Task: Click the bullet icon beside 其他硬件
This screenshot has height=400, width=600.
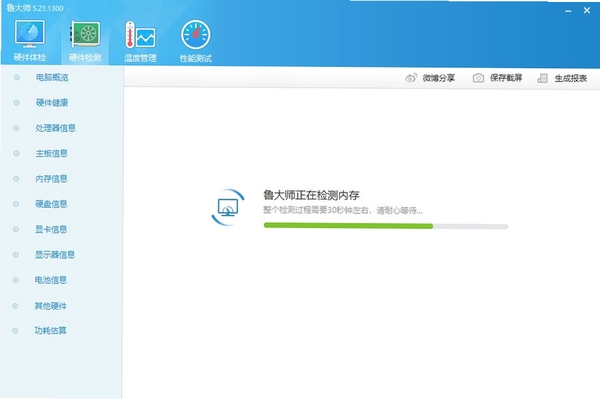Action: pyautogui.click(x=15, y=306)
